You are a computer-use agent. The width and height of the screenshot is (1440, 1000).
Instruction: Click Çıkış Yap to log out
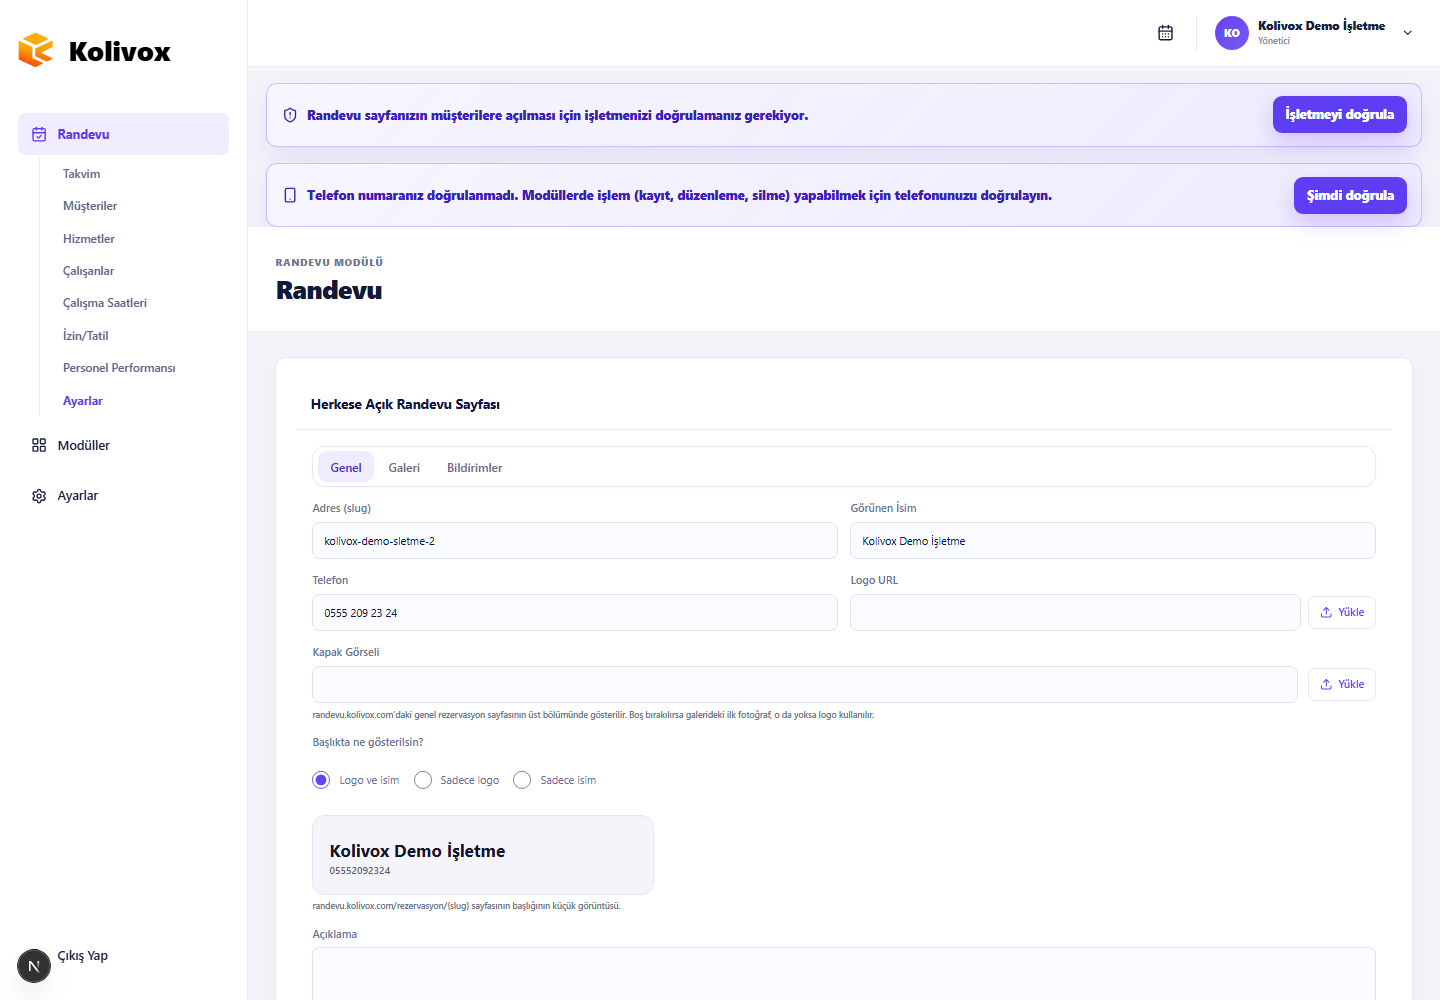pos(83,956)
